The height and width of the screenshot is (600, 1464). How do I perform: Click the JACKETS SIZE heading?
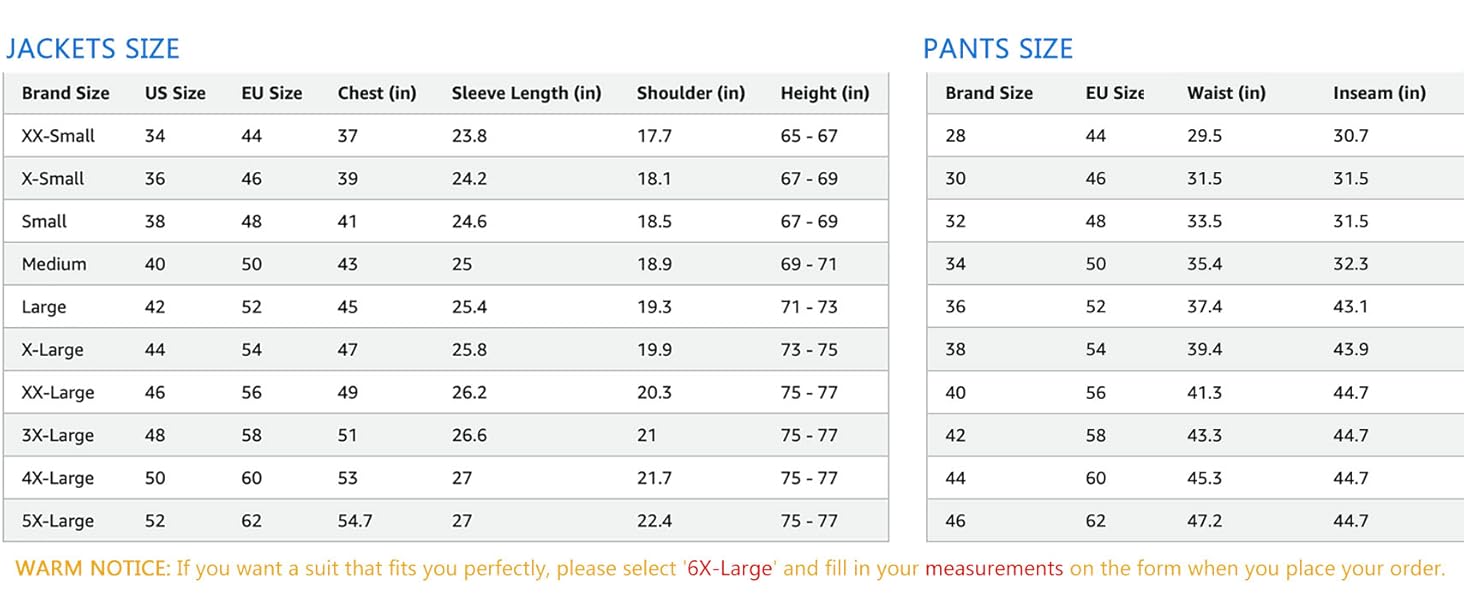(x=92, y=49)
